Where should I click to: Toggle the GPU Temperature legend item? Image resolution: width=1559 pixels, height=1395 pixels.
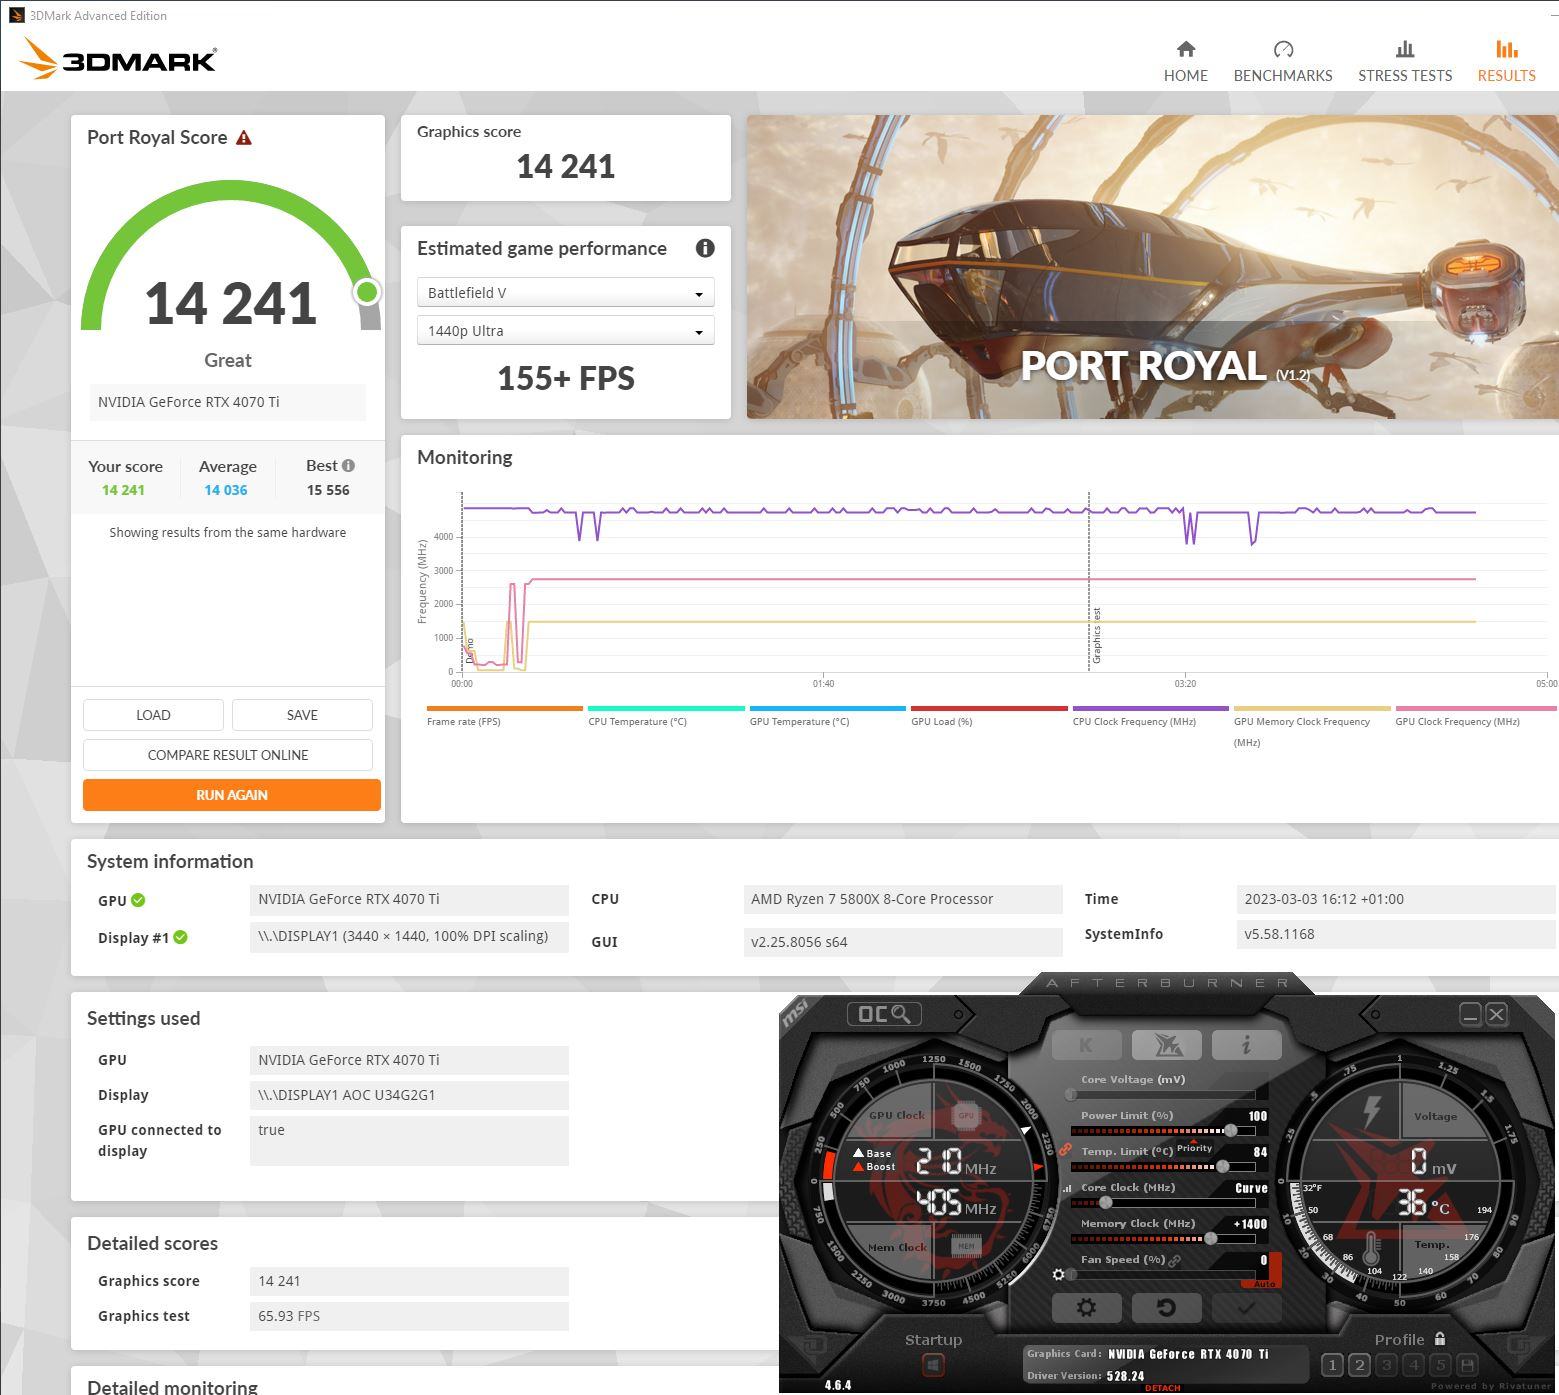tap(827, 716)
